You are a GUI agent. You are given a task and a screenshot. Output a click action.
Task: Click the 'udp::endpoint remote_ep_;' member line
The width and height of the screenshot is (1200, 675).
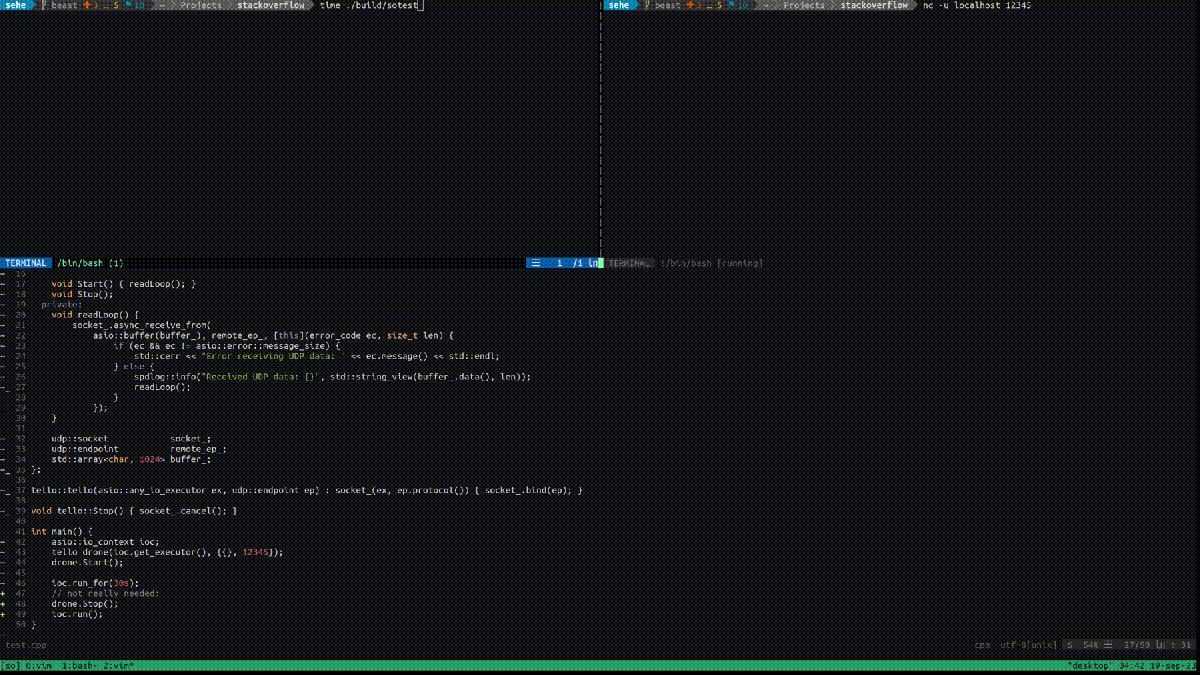(139, 449)
